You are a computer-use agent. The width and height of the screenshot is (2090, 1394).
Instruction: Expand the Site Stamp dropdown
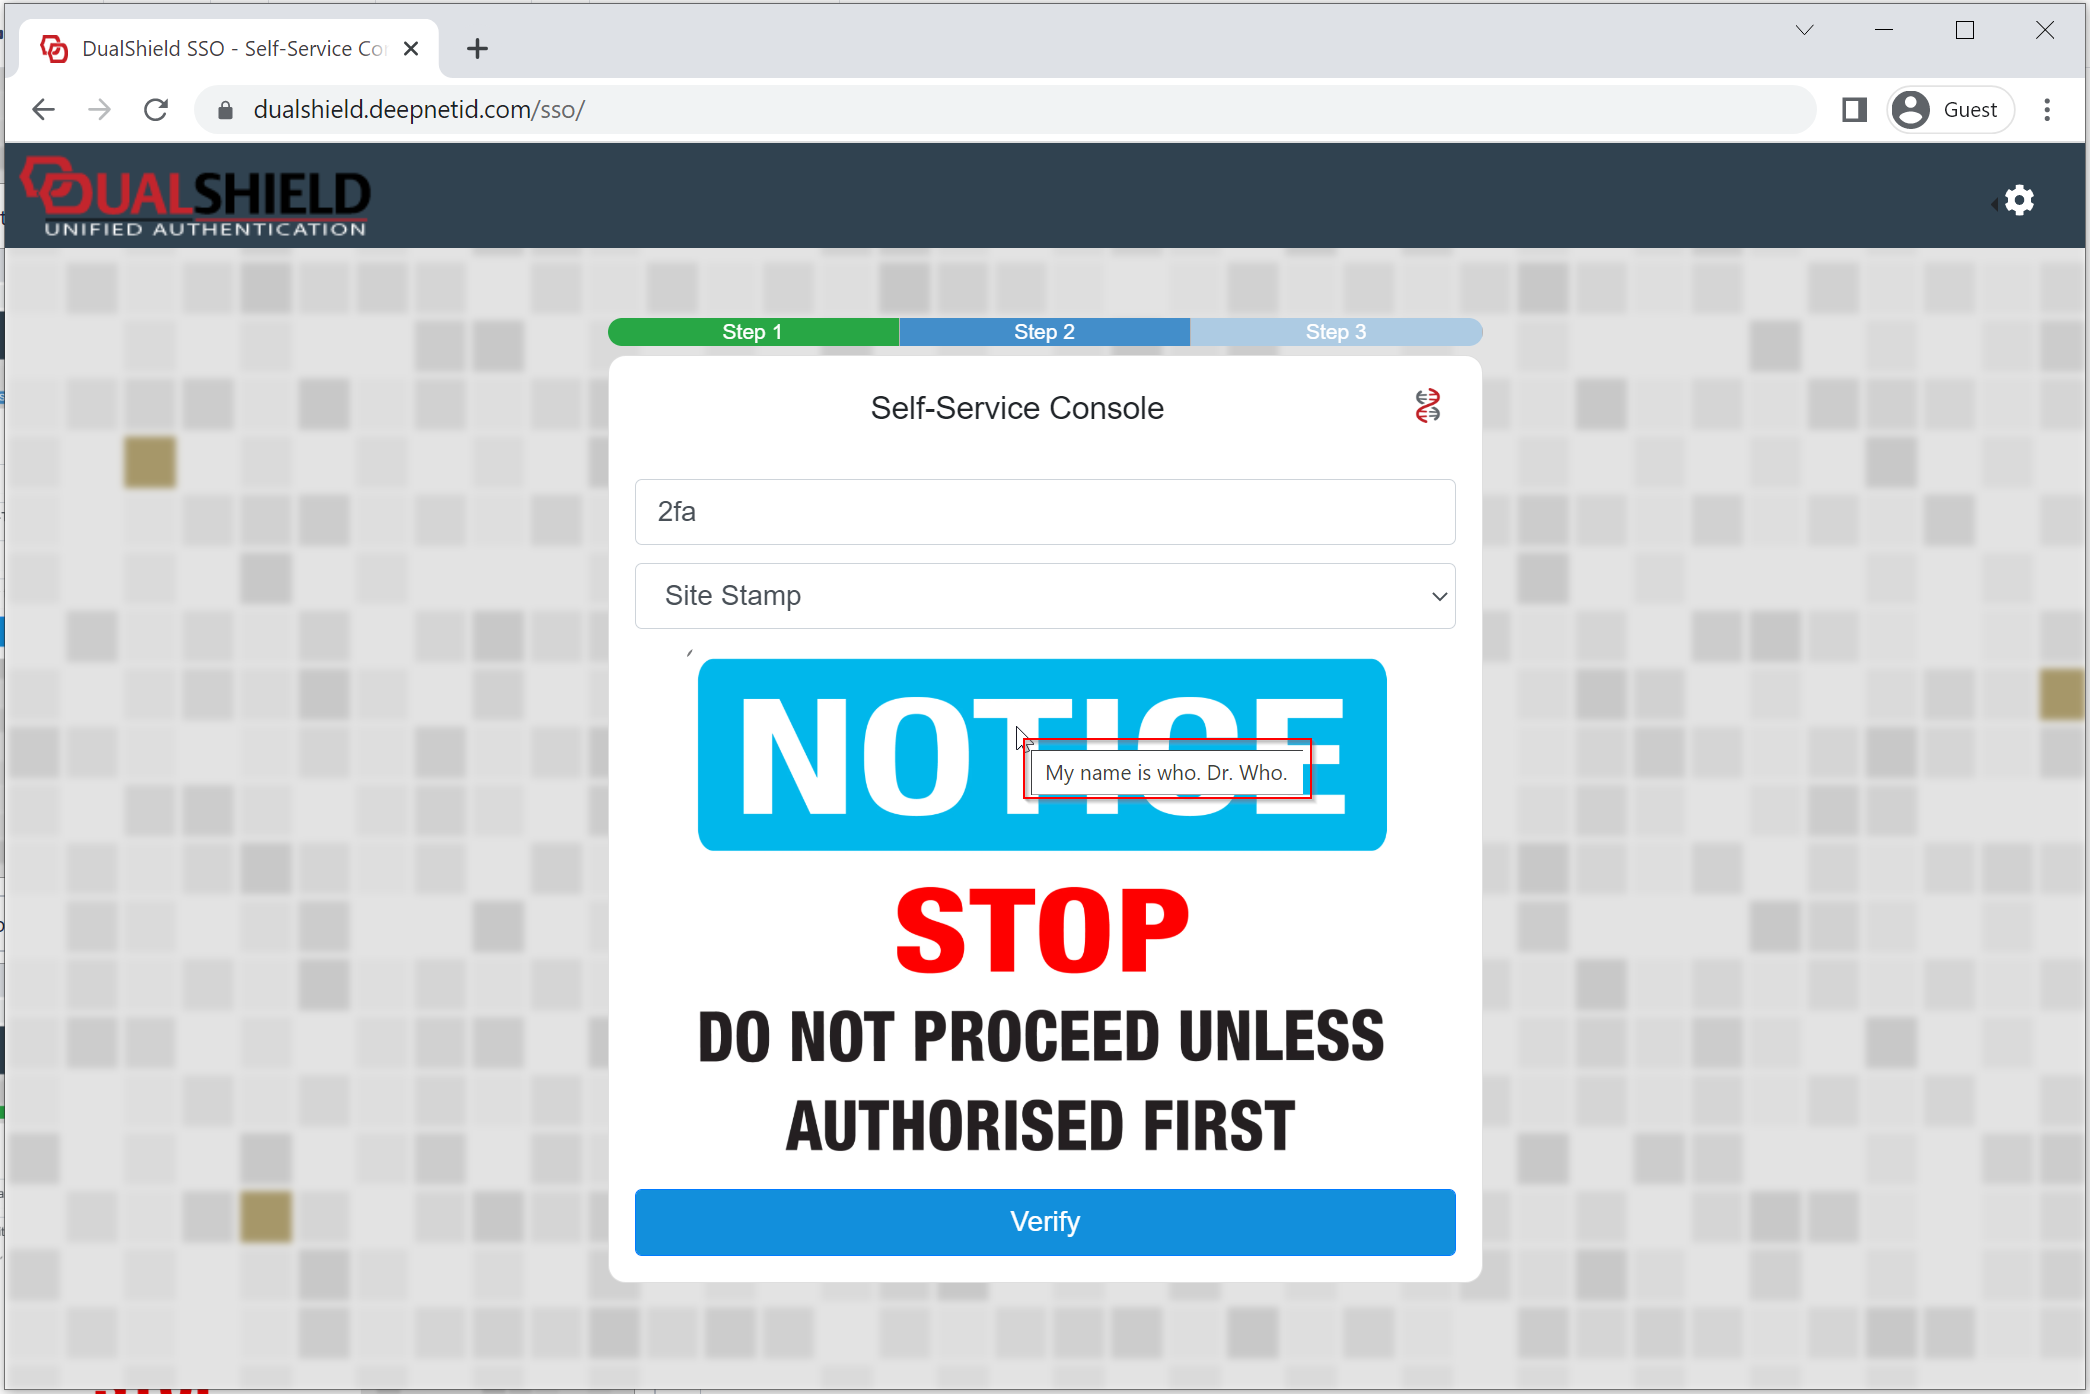pos(1044,596)
